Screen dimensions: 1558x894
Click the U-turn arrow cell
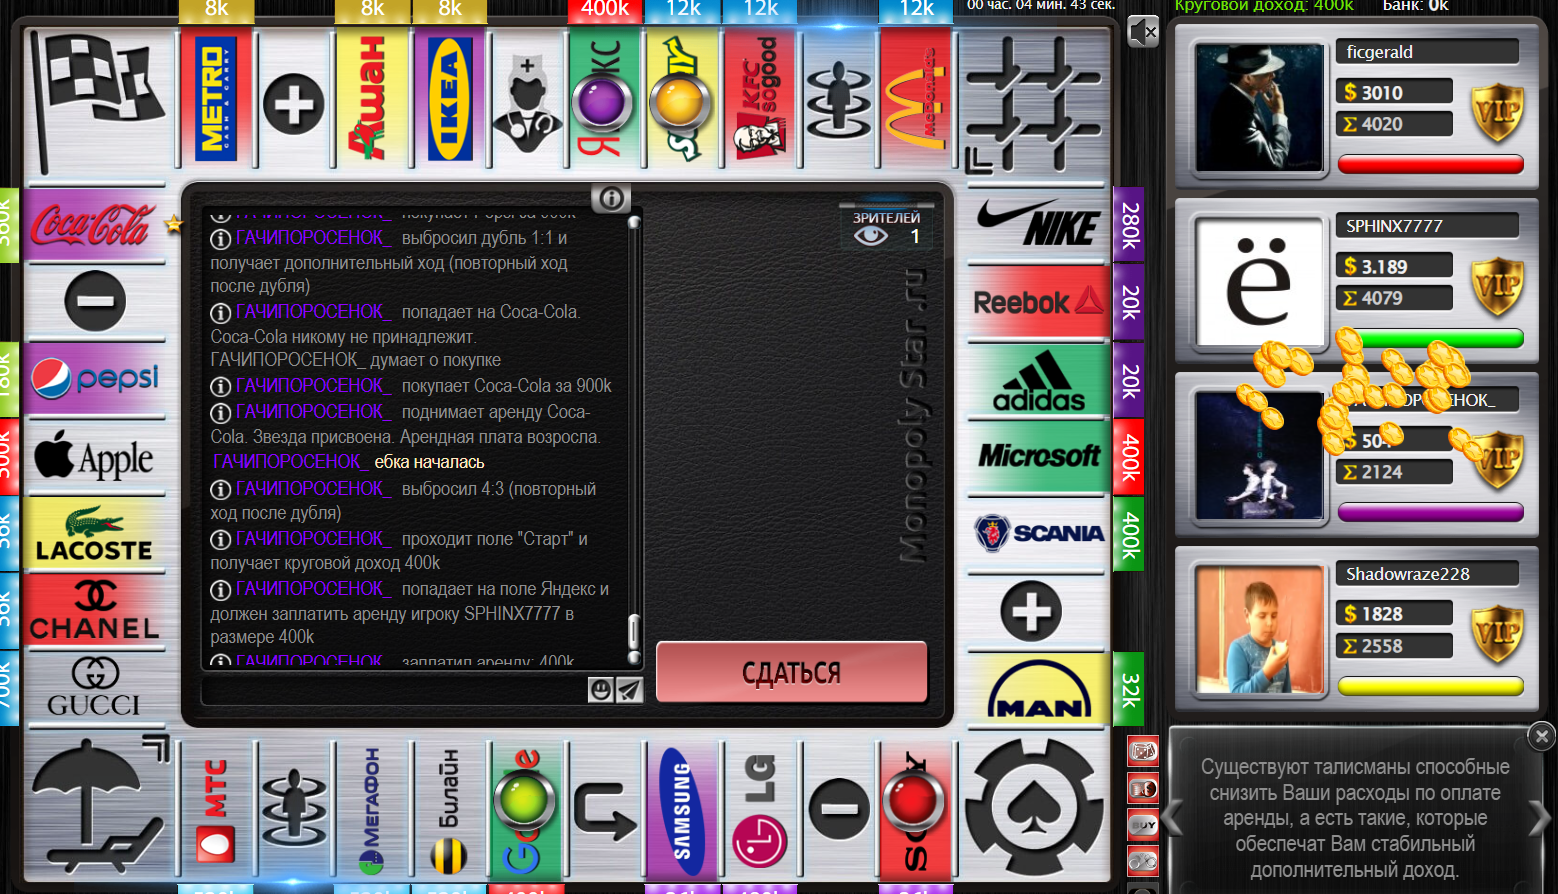coord(605,810)
